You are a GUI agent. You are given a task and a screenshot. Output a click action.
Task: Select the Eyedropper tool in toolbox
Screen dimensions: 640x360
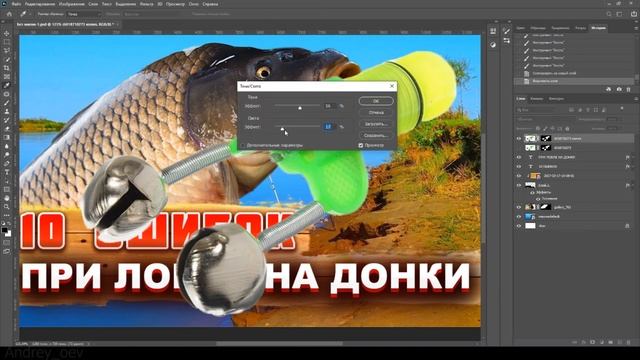click(x=7, y=85)
